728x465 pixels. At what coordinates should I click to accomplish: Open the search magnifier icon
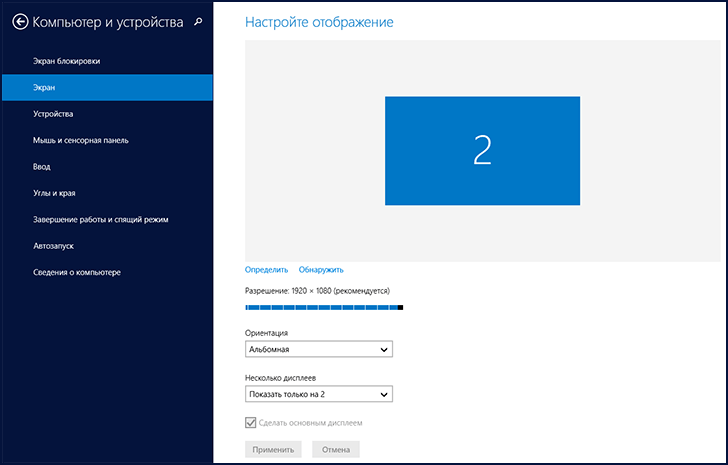point(198,22)
